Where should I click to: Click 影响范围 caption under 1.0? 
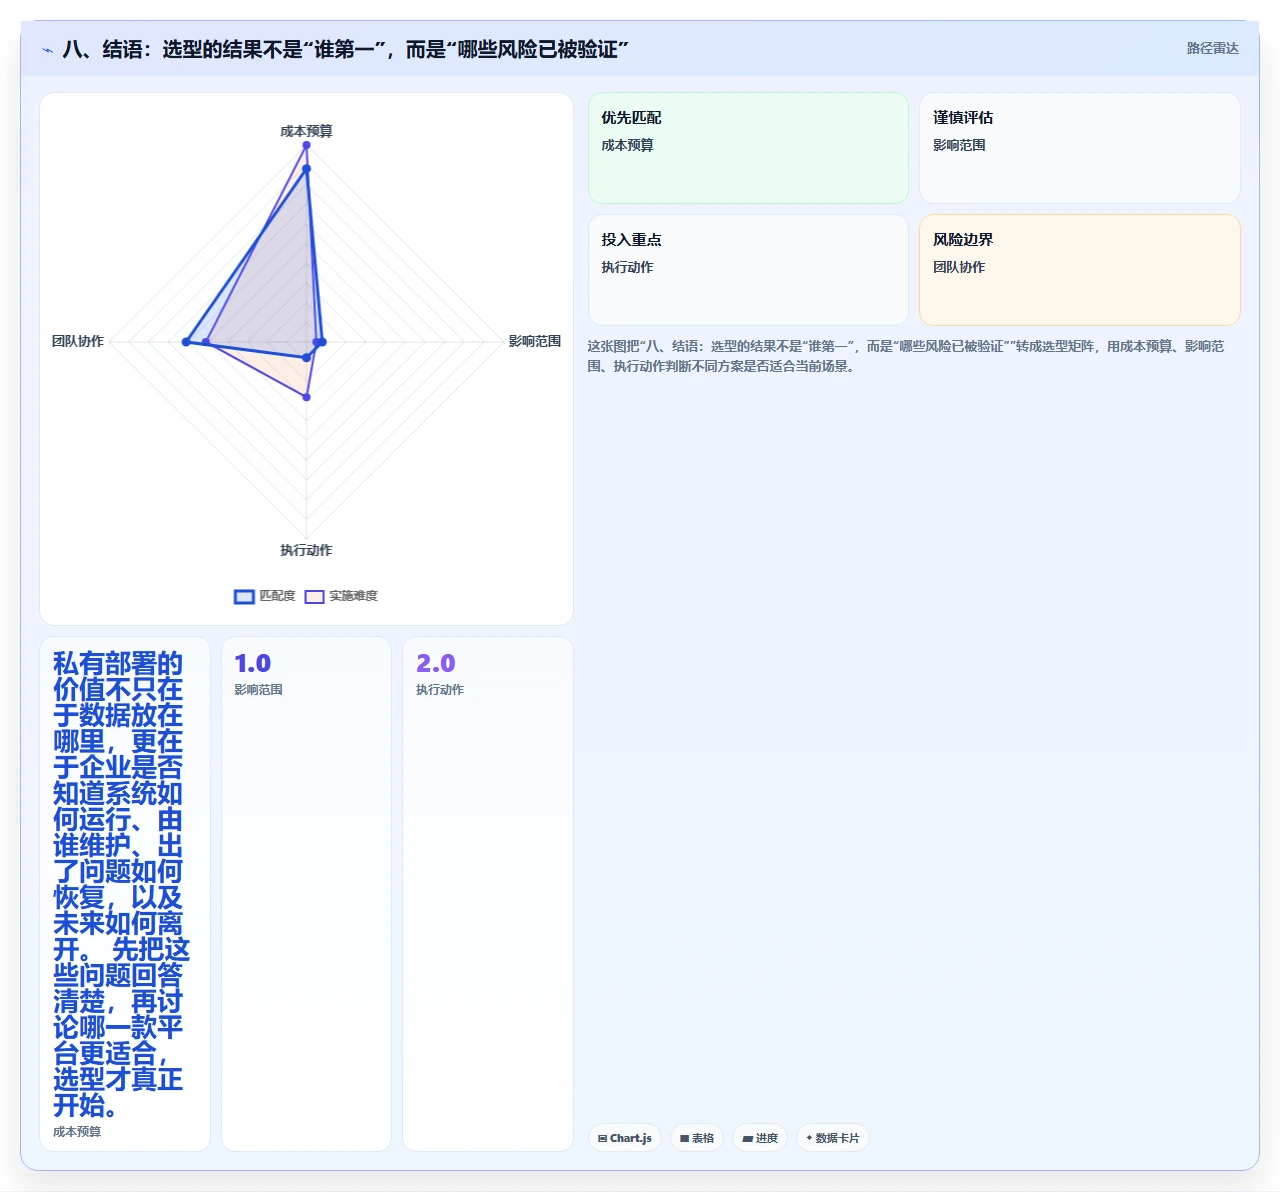coord(258,690)
